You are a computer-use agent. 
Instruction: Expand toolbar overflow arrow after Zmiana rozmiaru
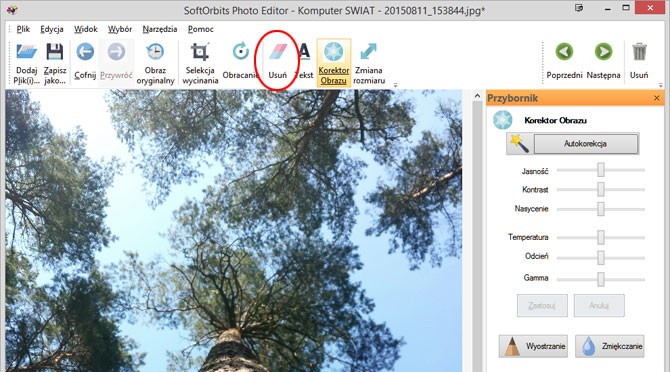coord(395,85)
